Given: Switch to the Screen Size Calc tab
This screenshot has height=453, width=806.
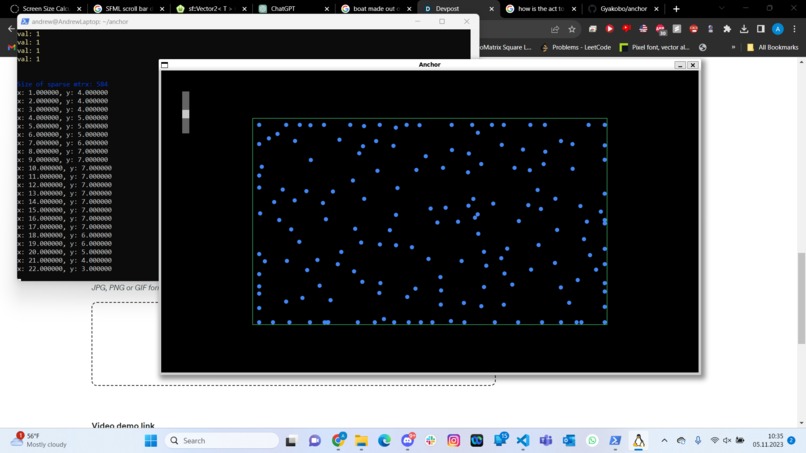Looking at the screenshot, I should click(x=46, y=9).
